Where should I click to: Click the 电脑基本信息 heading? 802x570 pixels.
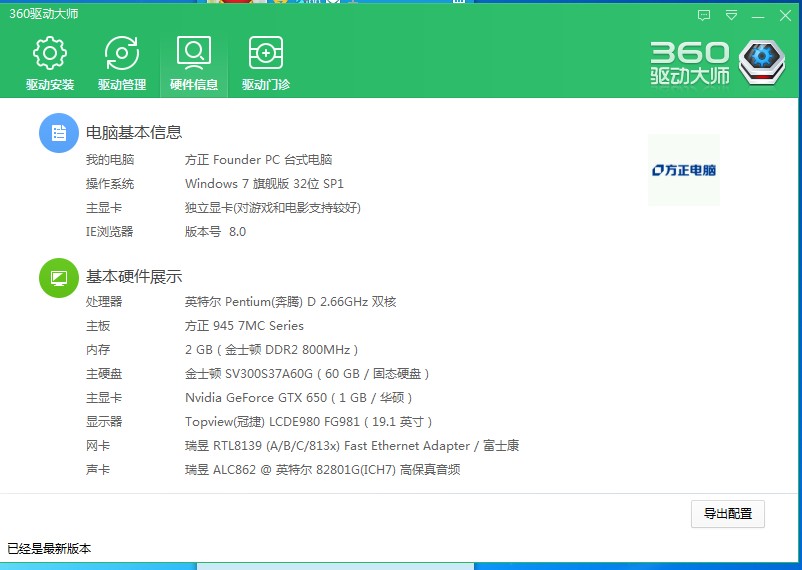pyautogui.click(x=134, y=133)
